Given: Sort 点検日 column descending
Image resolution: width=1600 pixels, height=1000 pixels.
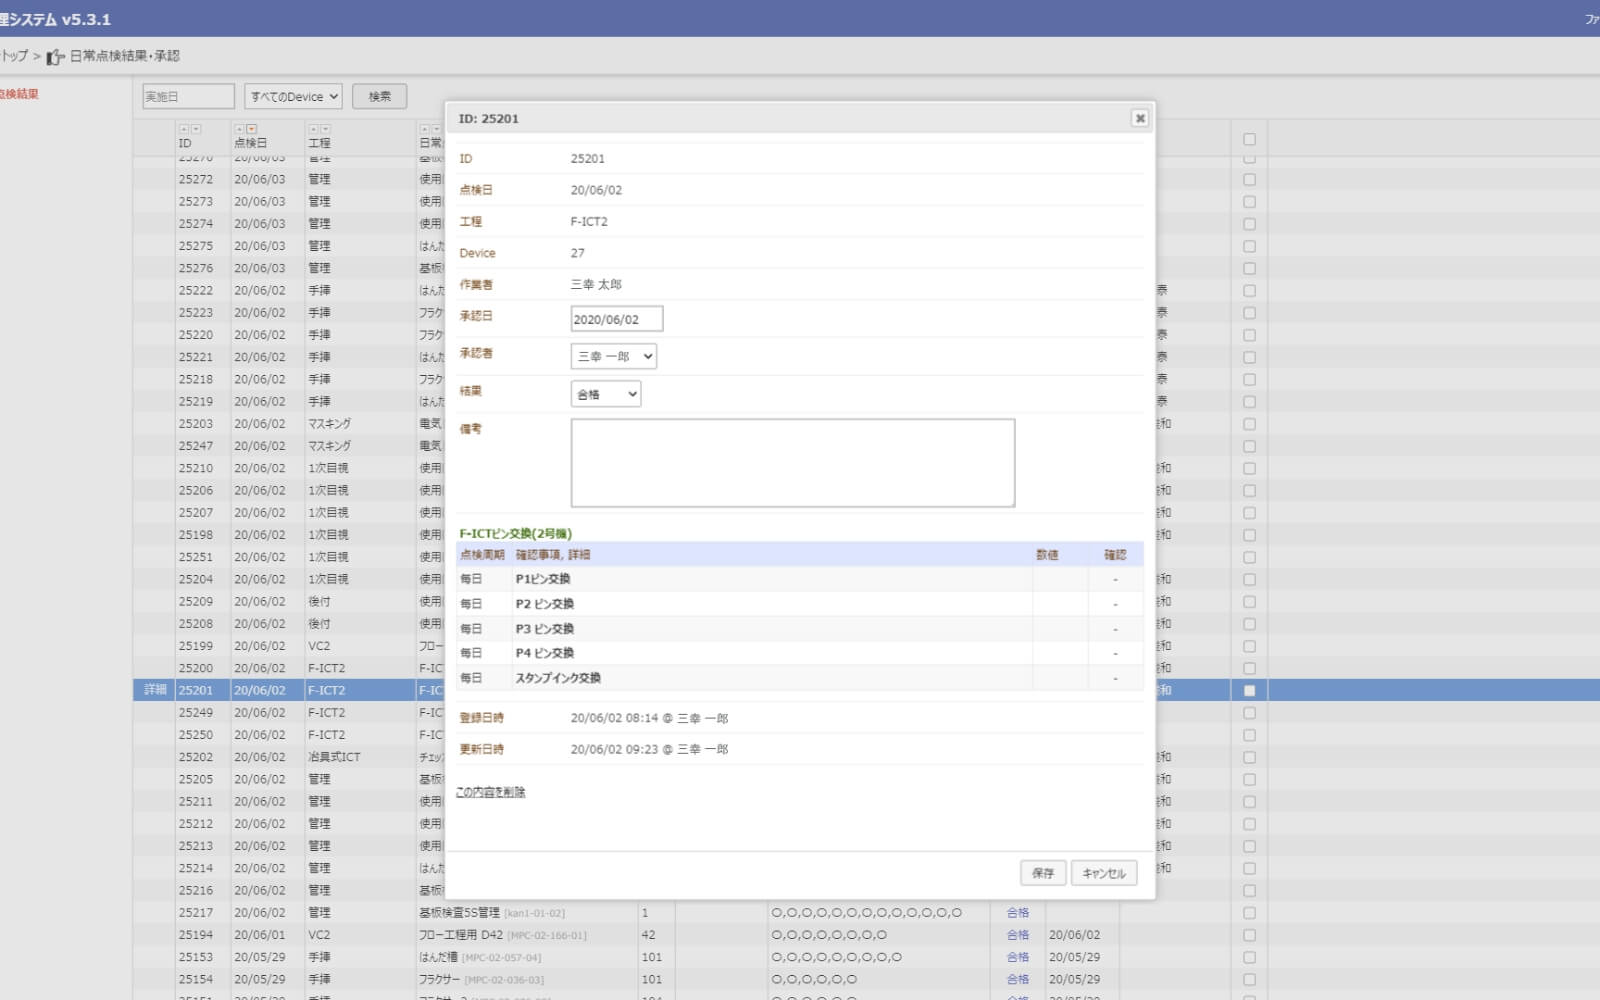Looking at the screenshot, I should (x=252, y=129).
